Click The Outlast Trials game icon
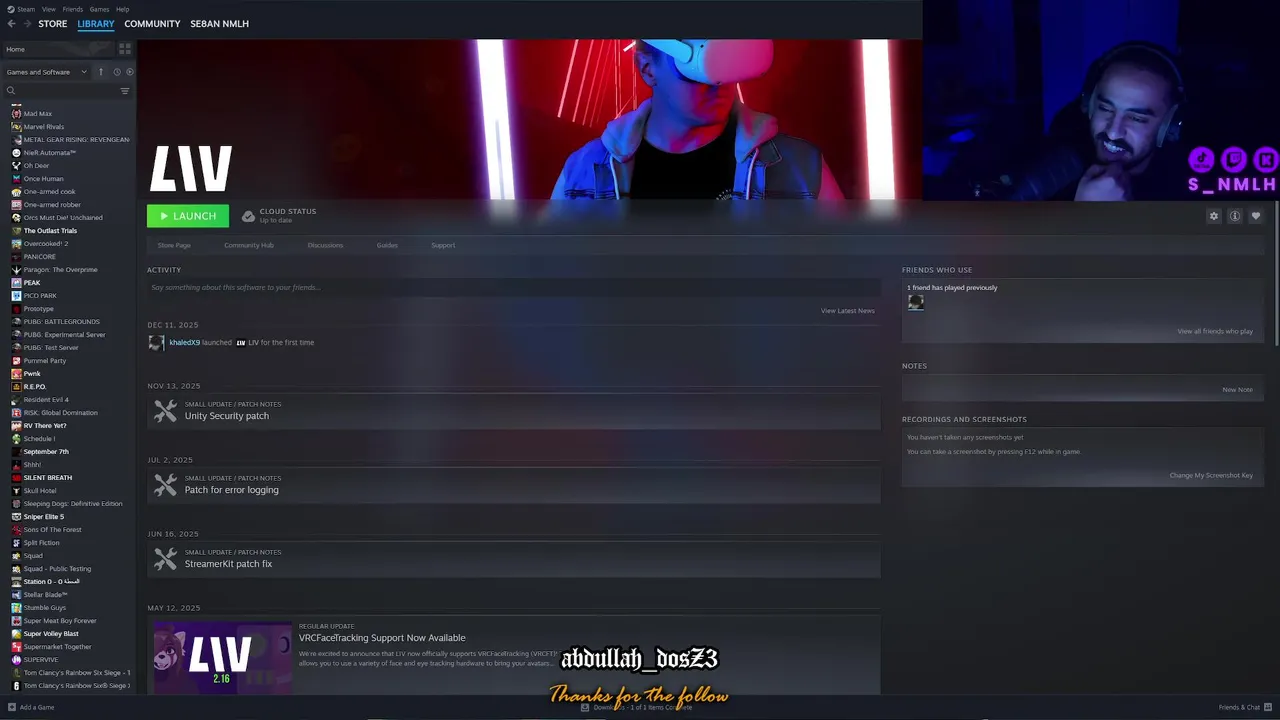Viewport: 1280px width, 720px height. point(16,231)
